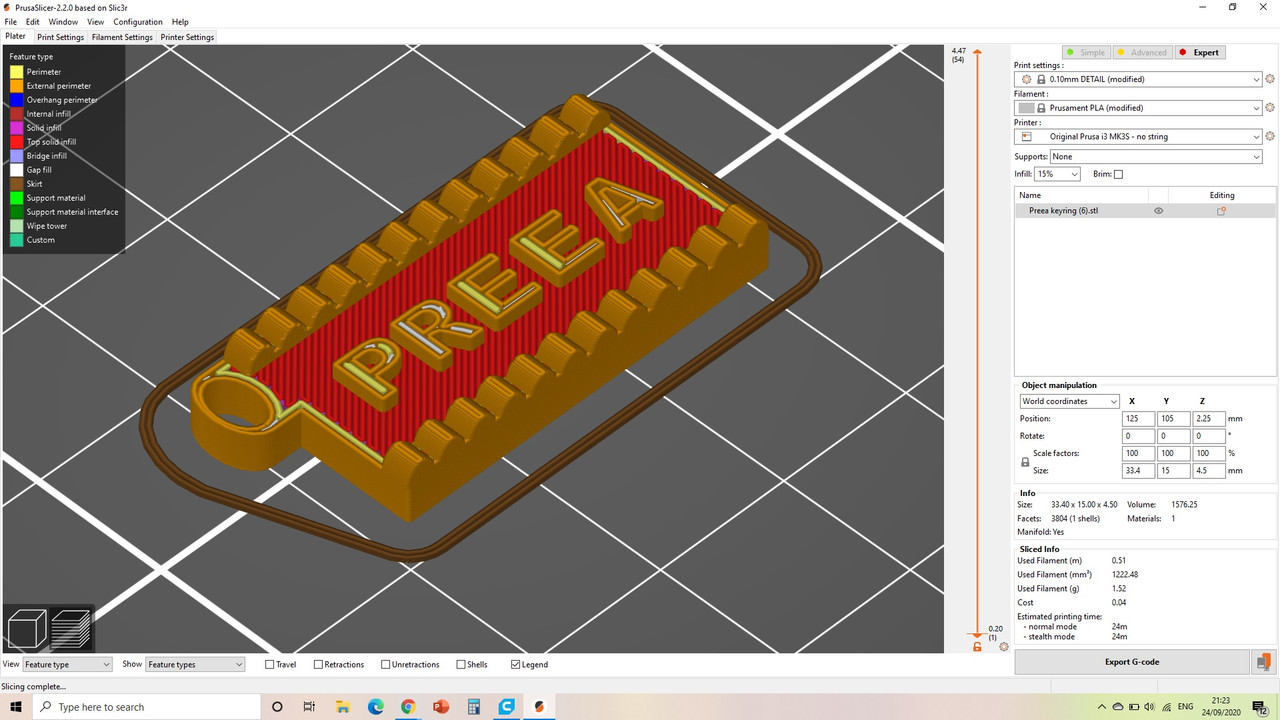This screenshot has height=720, width=1280.
Task: Open Cura icon on taskbar
Action: 507,707
